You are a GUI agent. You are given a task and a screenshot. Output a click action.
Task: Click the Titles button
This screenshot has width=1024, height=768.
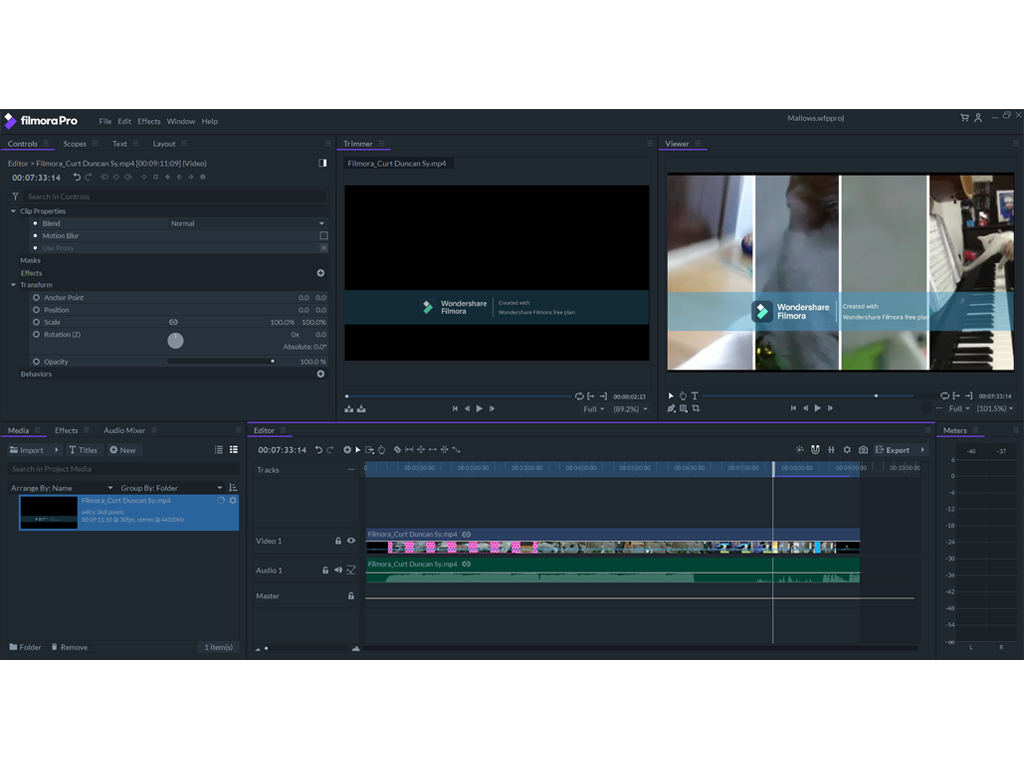(x=83, y=450)
